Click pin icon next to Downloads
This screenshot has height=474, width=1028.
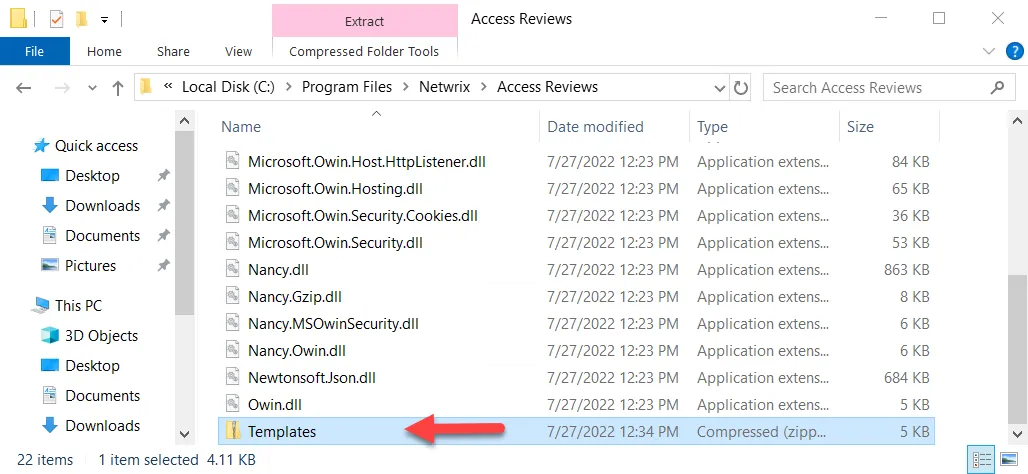[x=164, y=206]
